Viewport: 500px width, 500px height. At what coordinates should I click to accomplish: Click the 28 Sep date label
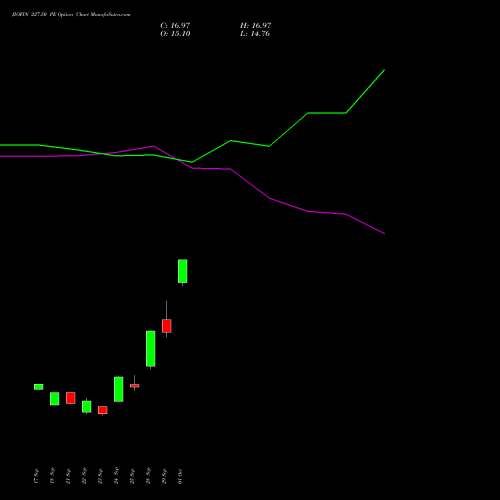(x=148, y=476)
